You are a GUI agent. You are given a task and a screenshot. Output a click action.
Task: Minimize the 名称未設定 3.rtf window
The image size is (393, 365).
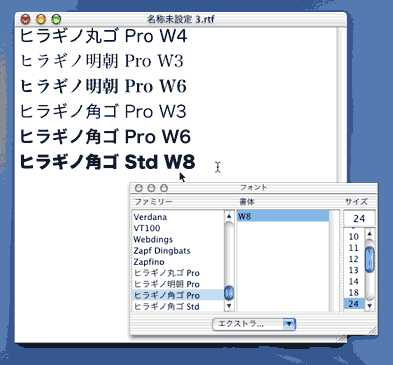[41, 19]
